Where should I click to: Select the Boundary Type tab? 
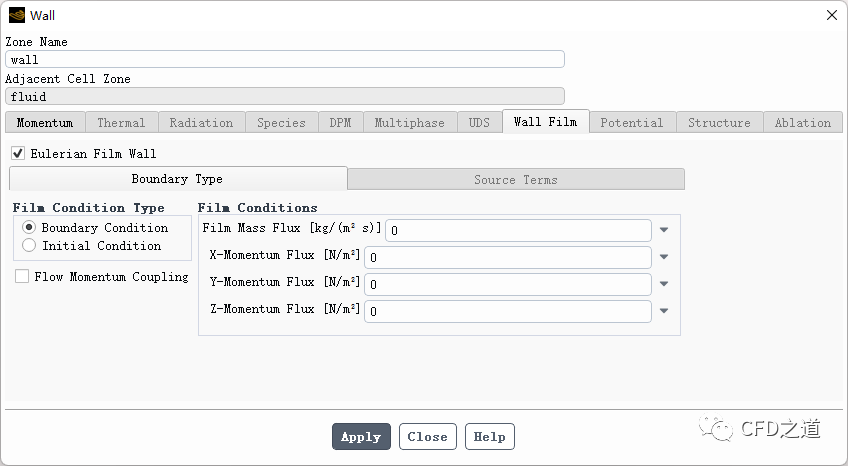(177, 179)
